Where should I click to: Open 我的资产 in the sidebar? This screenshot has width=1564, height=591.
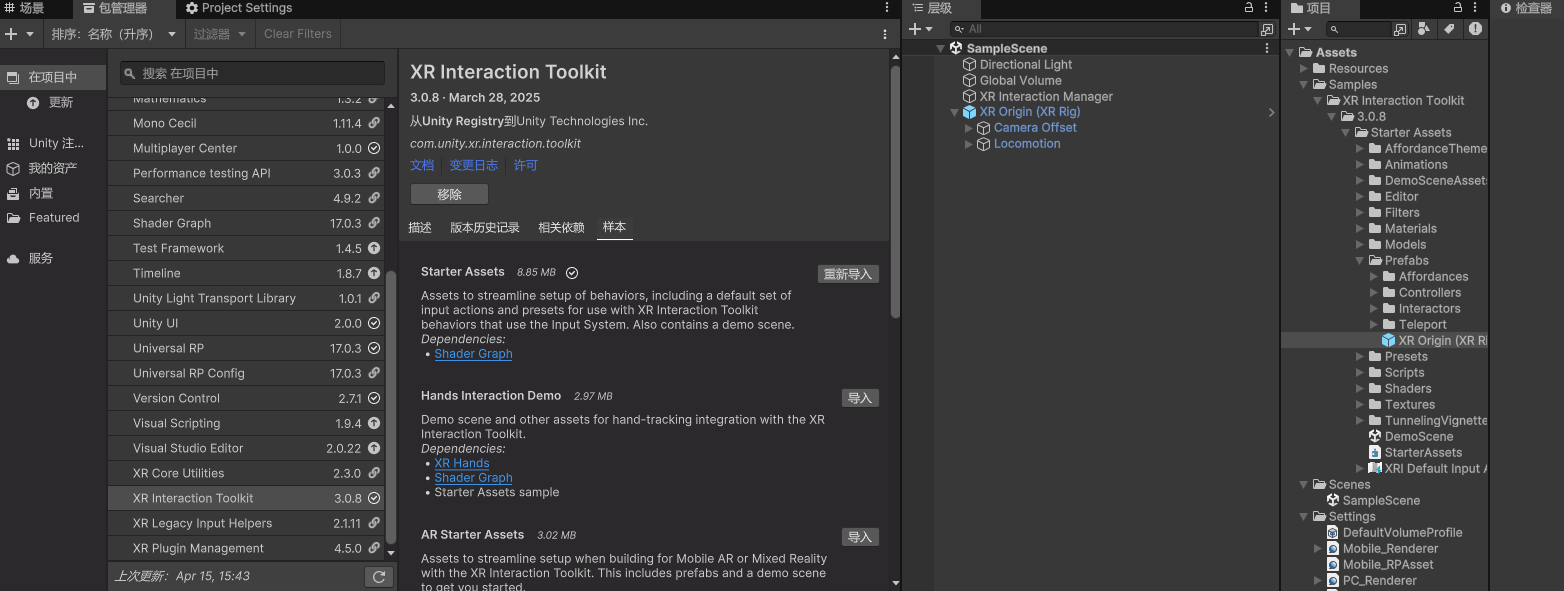(x=53, y=168)
